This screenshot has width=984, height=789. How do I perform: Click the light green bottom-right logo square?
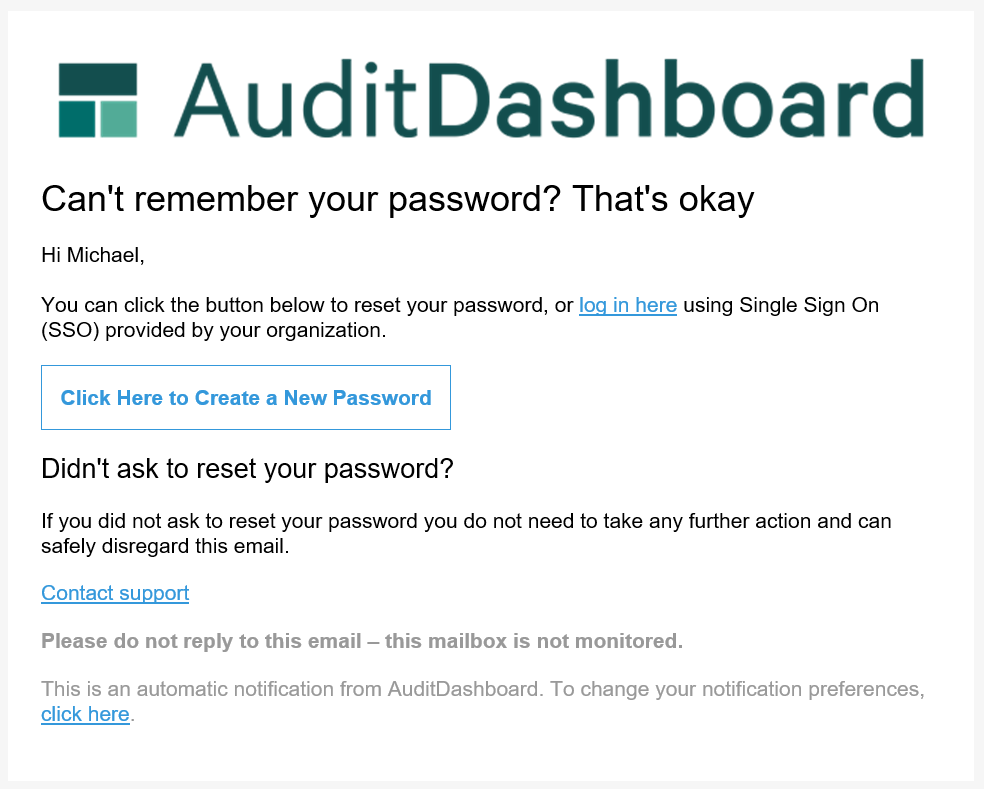[x=119, y=119]
